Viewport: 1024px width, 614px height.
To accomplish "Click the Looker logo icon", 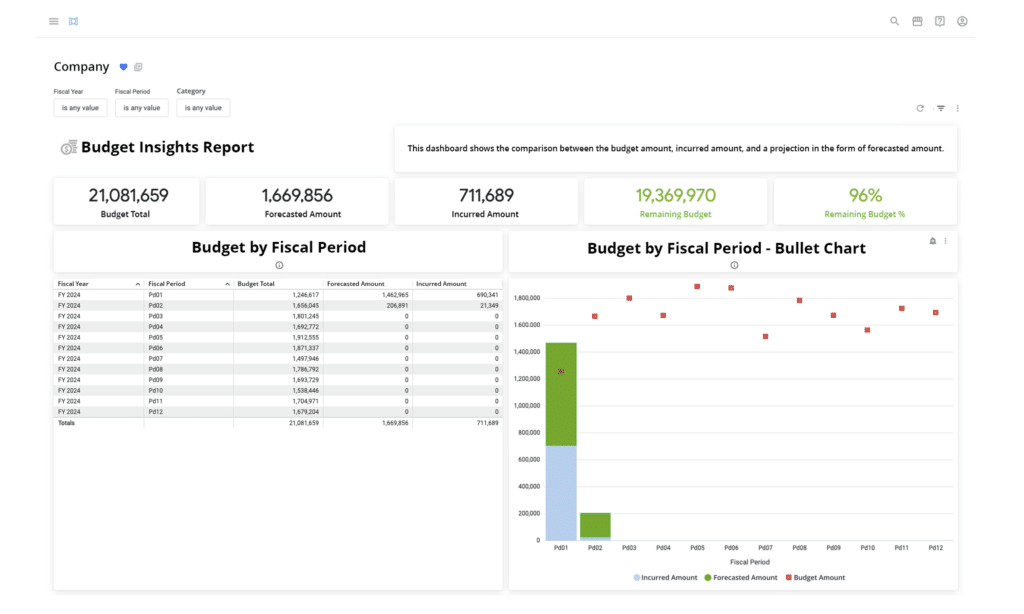I will (74, 21).
